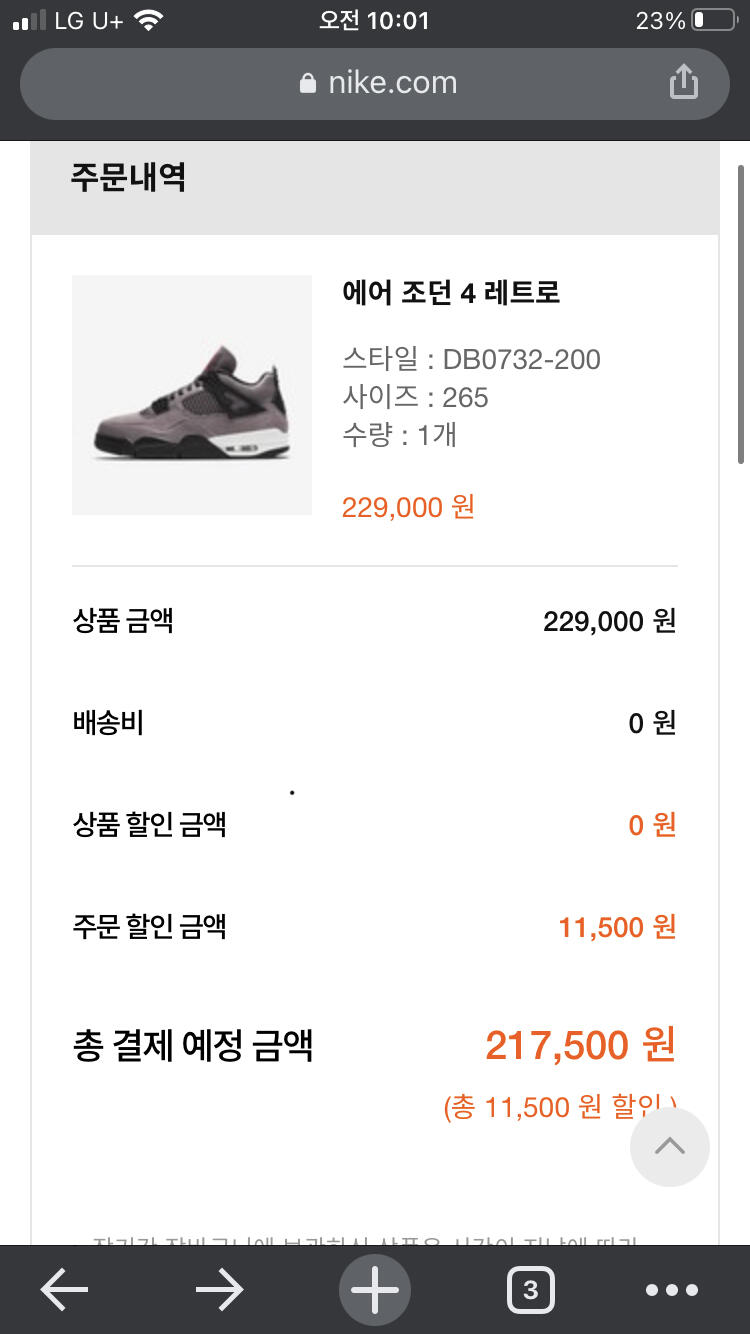
Task: Tap the Wi-Fi icon in status bar
Action: pos(148,21)
